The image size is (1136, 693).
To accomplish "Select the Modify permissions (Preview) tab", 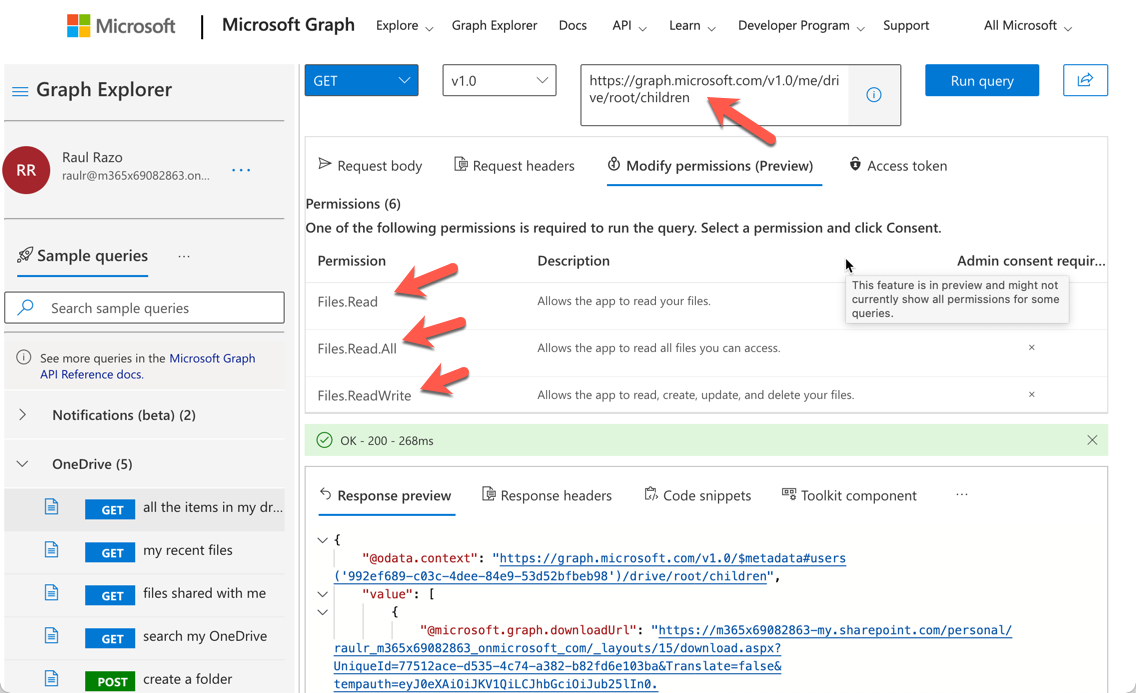I will (x=714, y=166).
